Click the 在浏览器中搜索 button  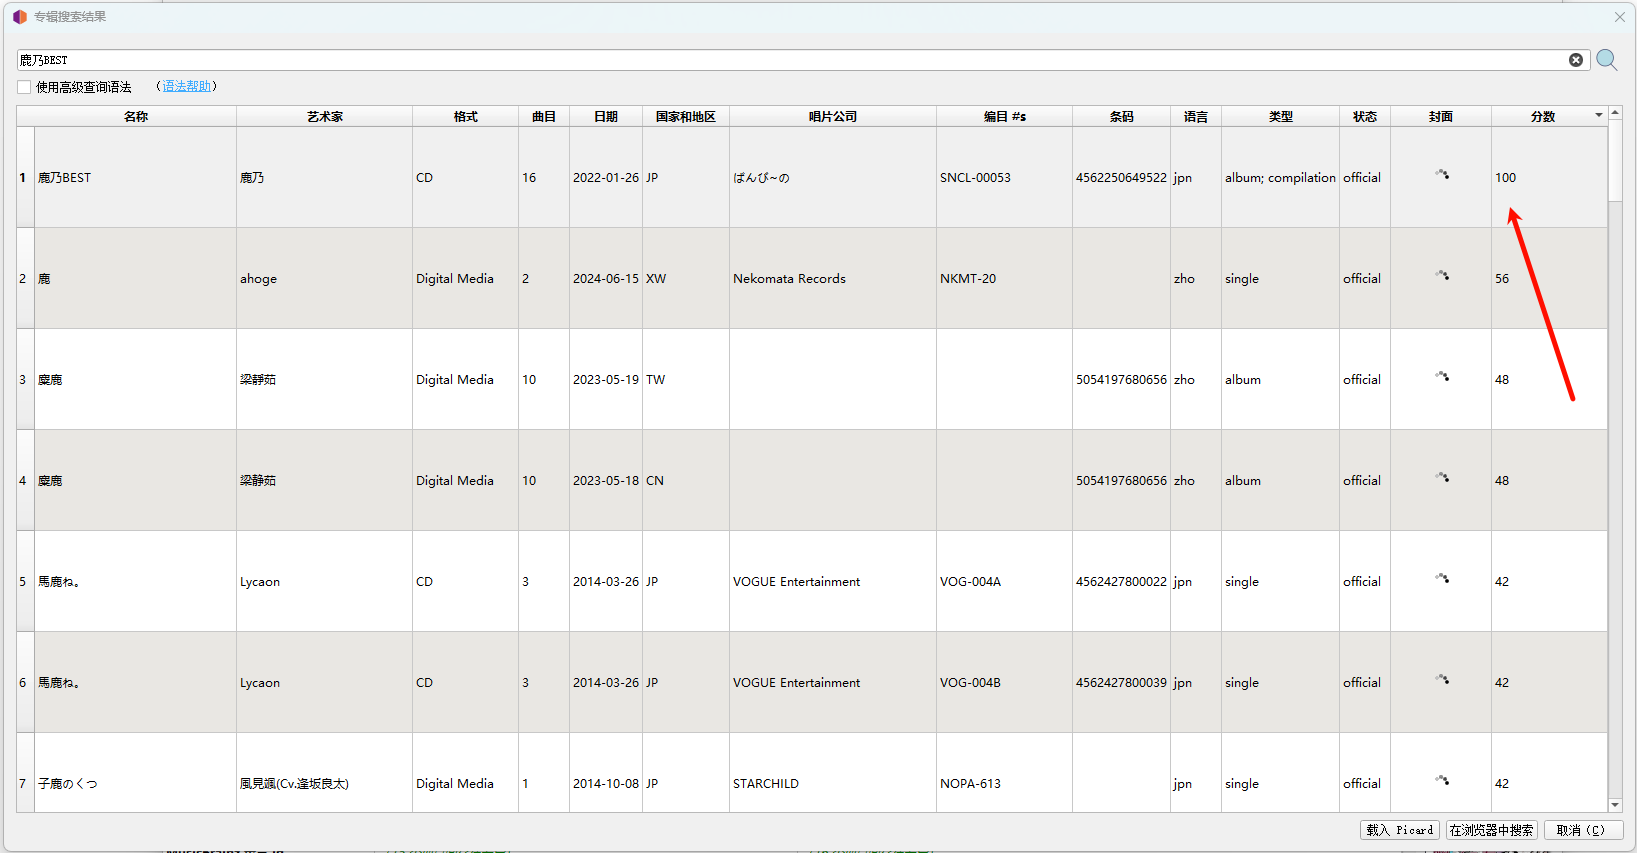click(1490, 830)
